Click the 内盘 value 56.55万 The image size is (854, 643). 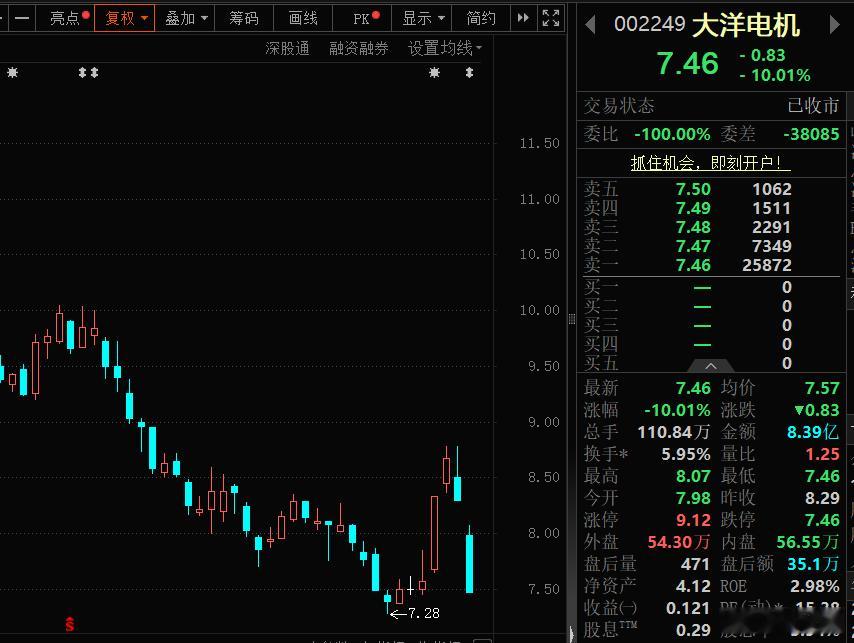pyautogui.click(x=808, y=542)
